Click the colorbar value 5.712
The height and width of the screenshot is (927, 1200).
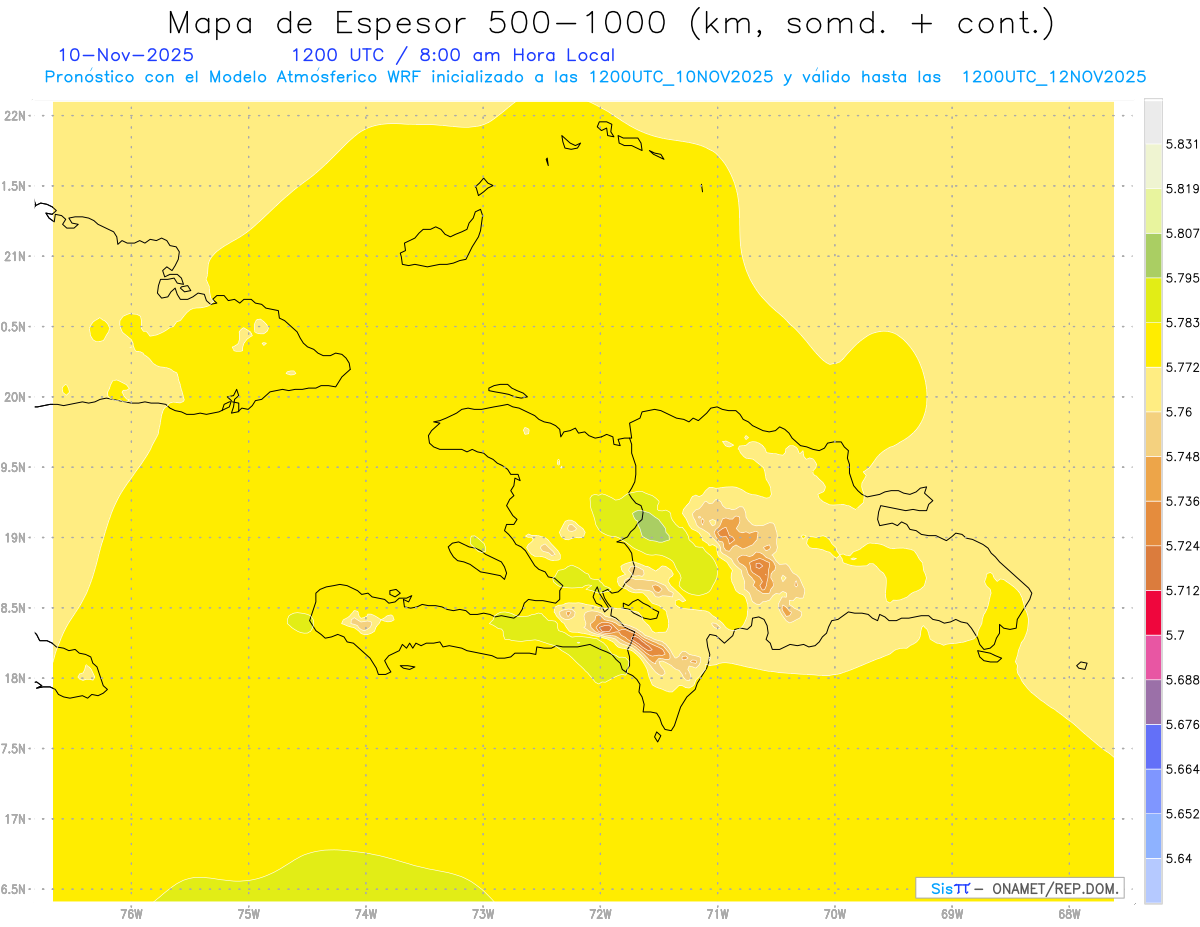[x=1182, y=590]
